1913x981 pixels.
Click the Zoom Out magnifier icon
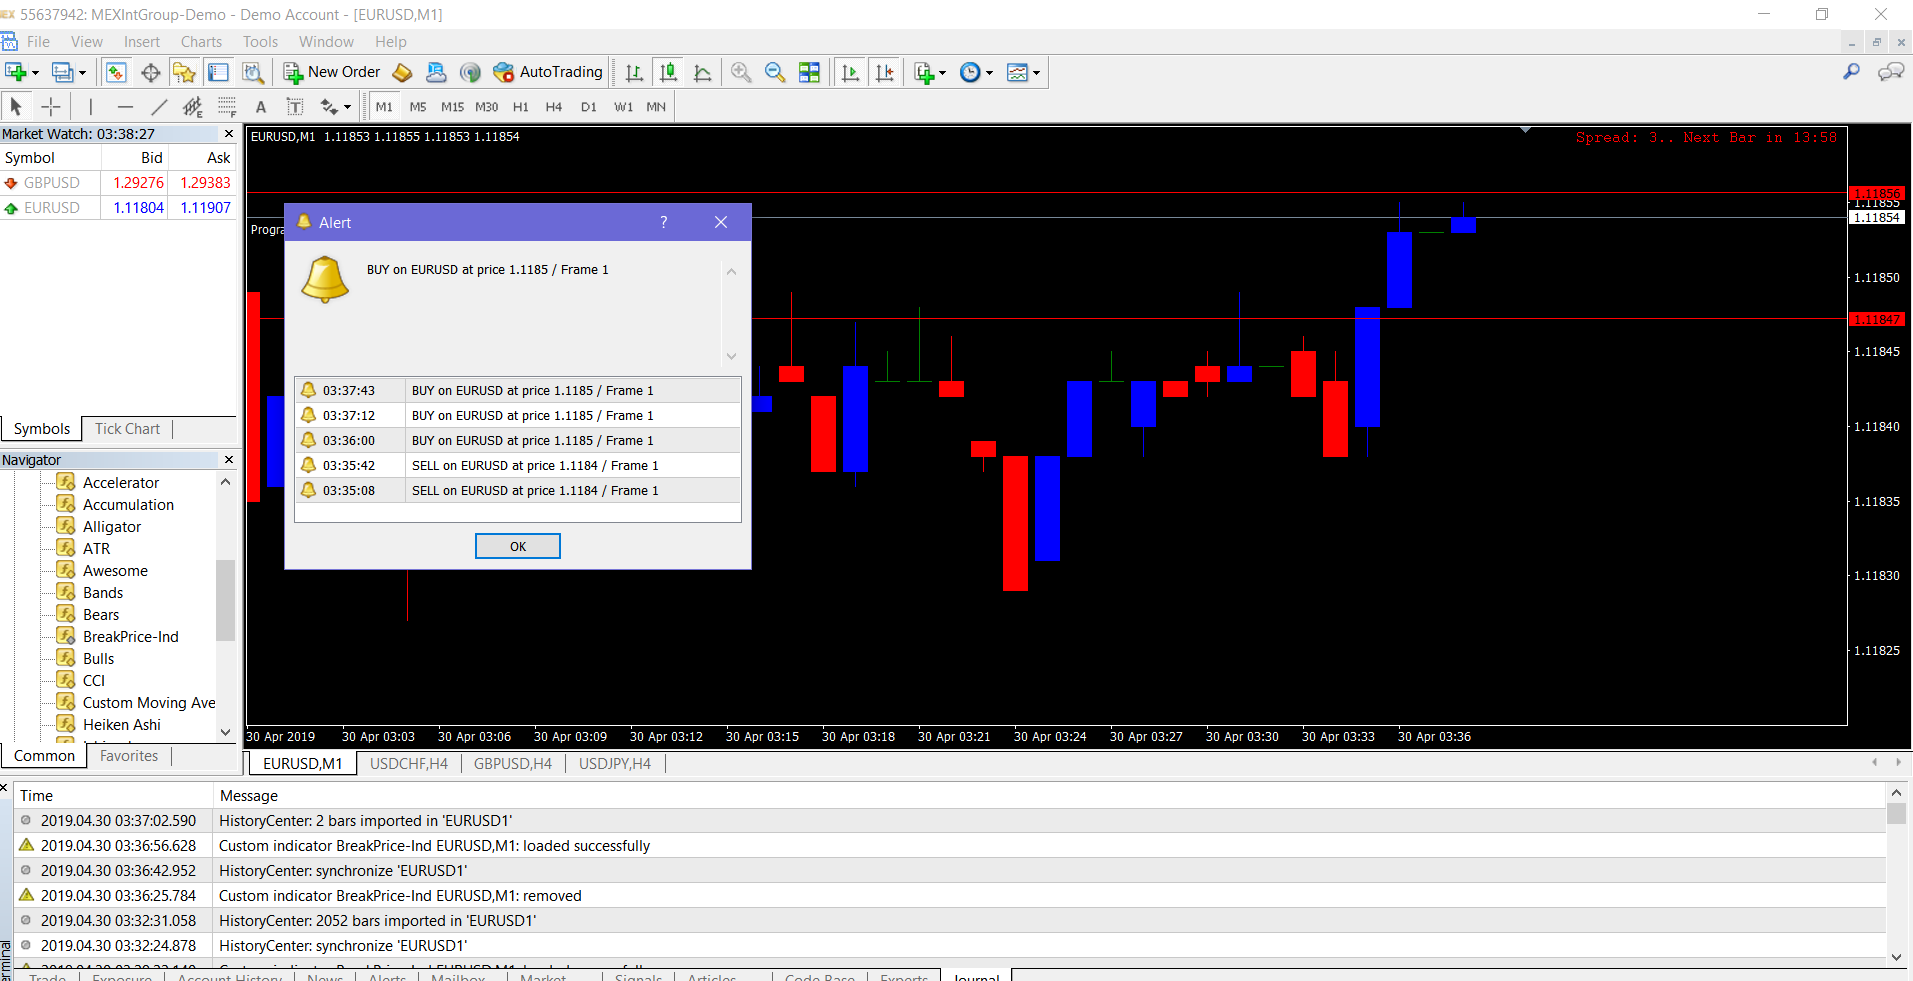(775, 72)
